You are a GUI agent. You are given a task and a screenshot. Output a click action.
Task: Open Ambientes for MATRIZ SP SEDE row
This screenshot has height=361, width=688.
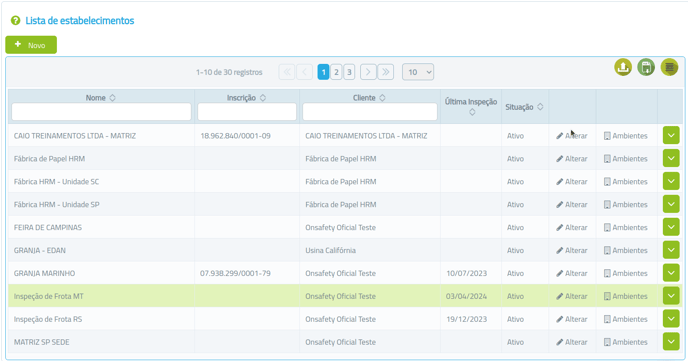(626, 342)
